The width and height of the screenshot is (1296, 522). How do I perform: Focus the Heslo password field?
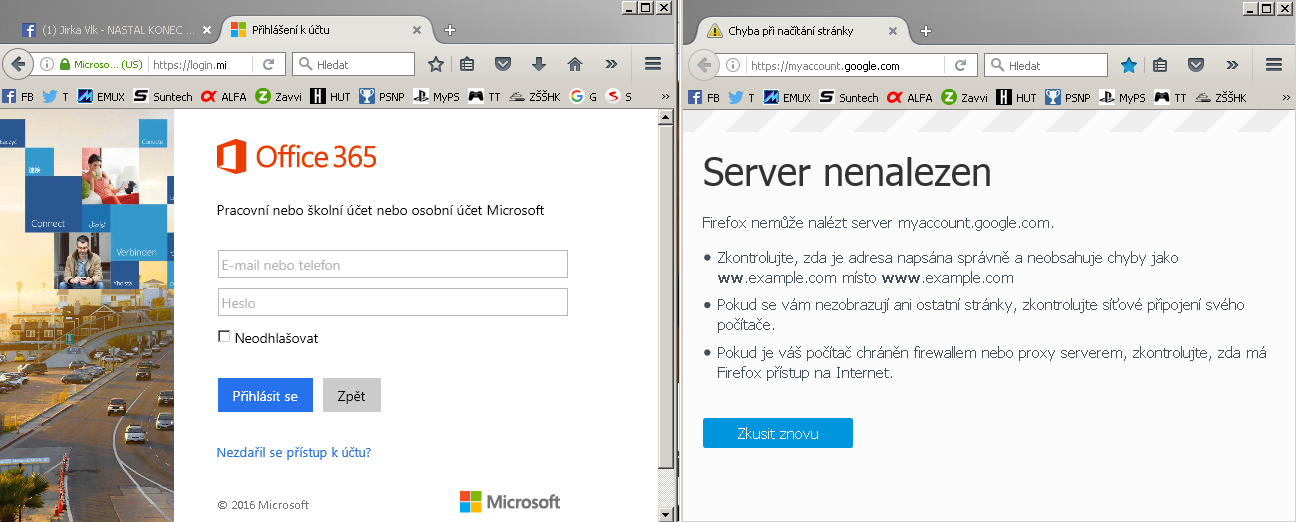[393, 302]
